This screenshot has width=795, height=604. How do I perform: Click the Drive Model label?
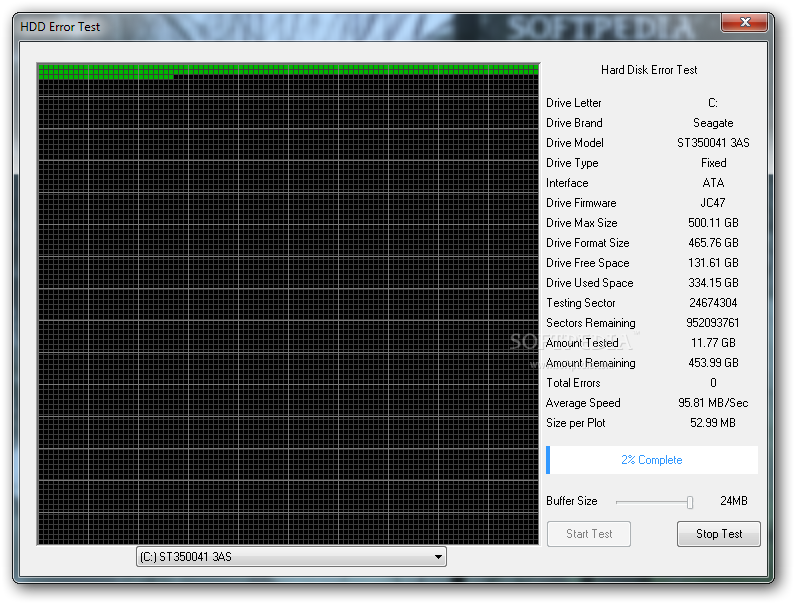click(574, 143)
